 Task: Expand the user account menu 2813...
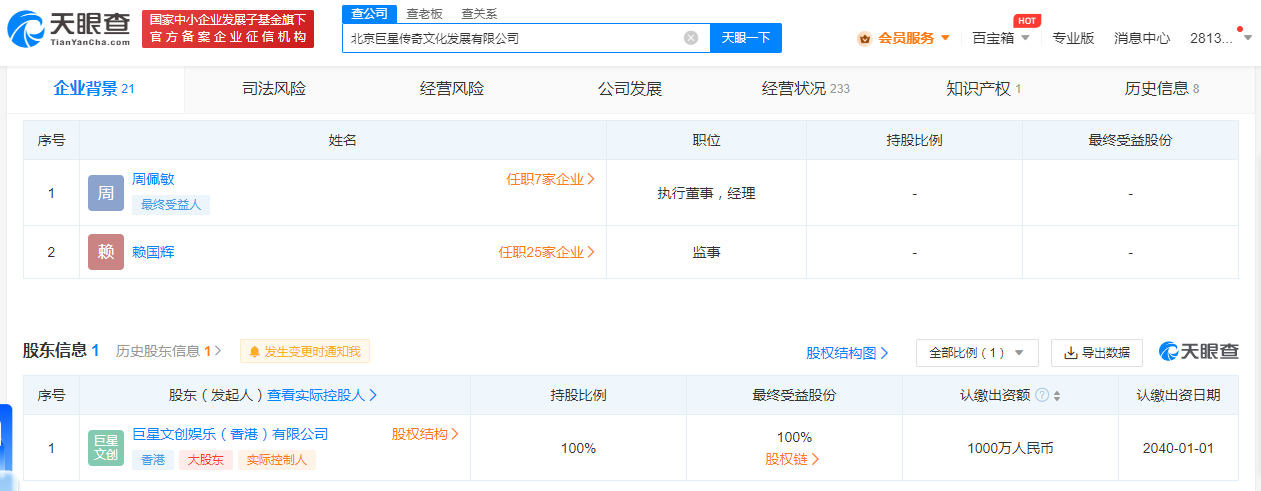tap(1221, 38)
